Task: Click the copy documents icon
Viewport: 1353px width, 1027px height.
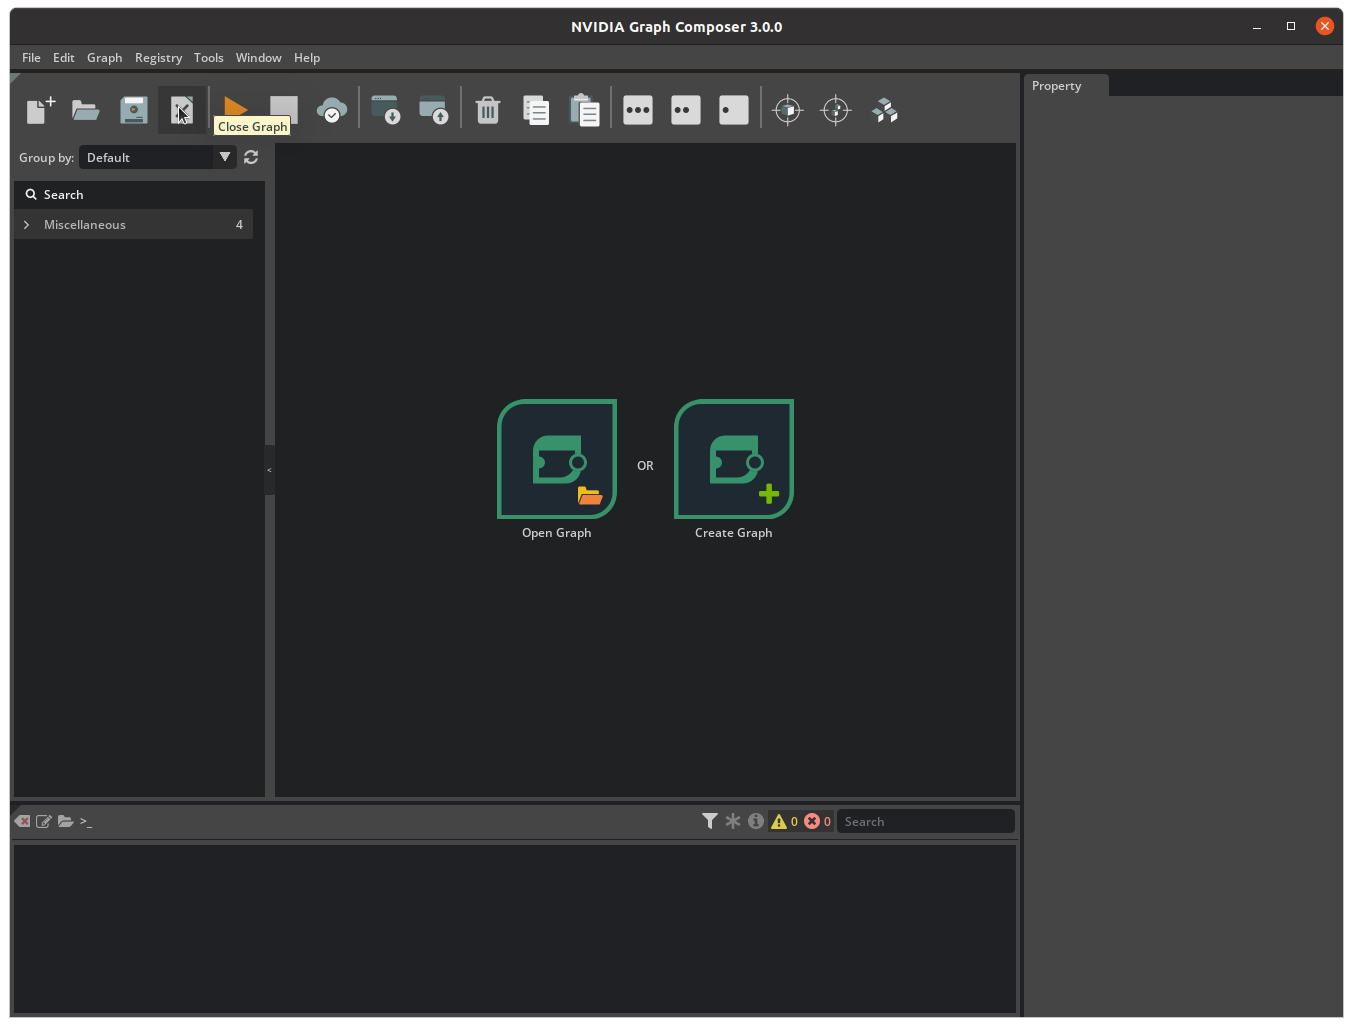Action: (x=536, y=110)
